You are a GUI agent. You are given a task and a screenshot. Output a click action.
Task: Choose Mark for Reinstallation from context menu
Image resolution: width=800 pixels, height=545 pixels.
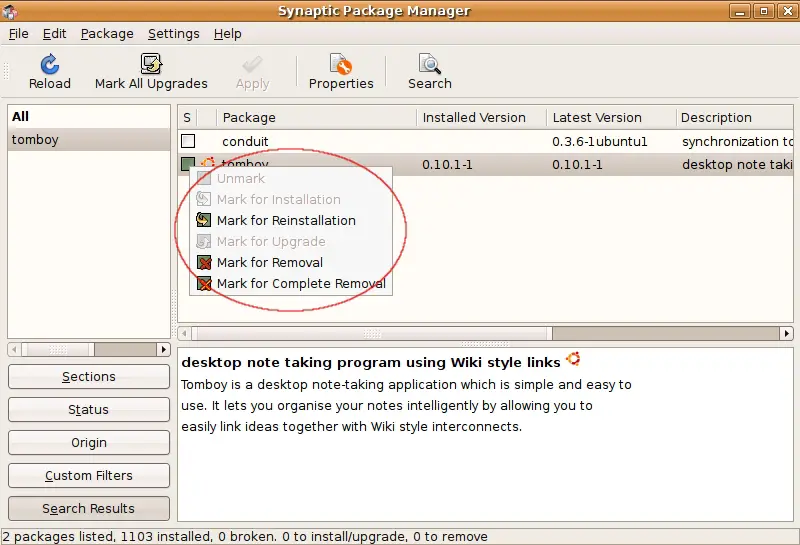[x=291, y=220]
